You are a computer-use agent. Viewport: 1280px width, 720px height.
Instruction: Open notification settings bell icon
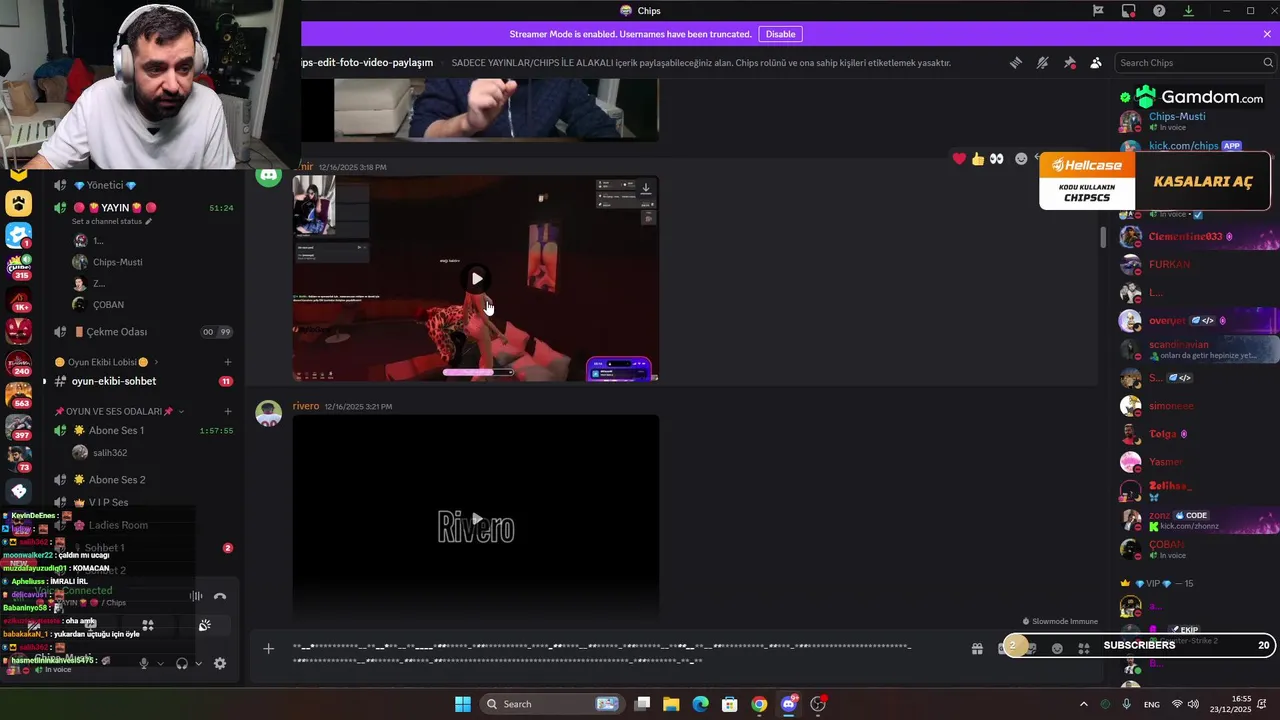(x=1042, y=63)
